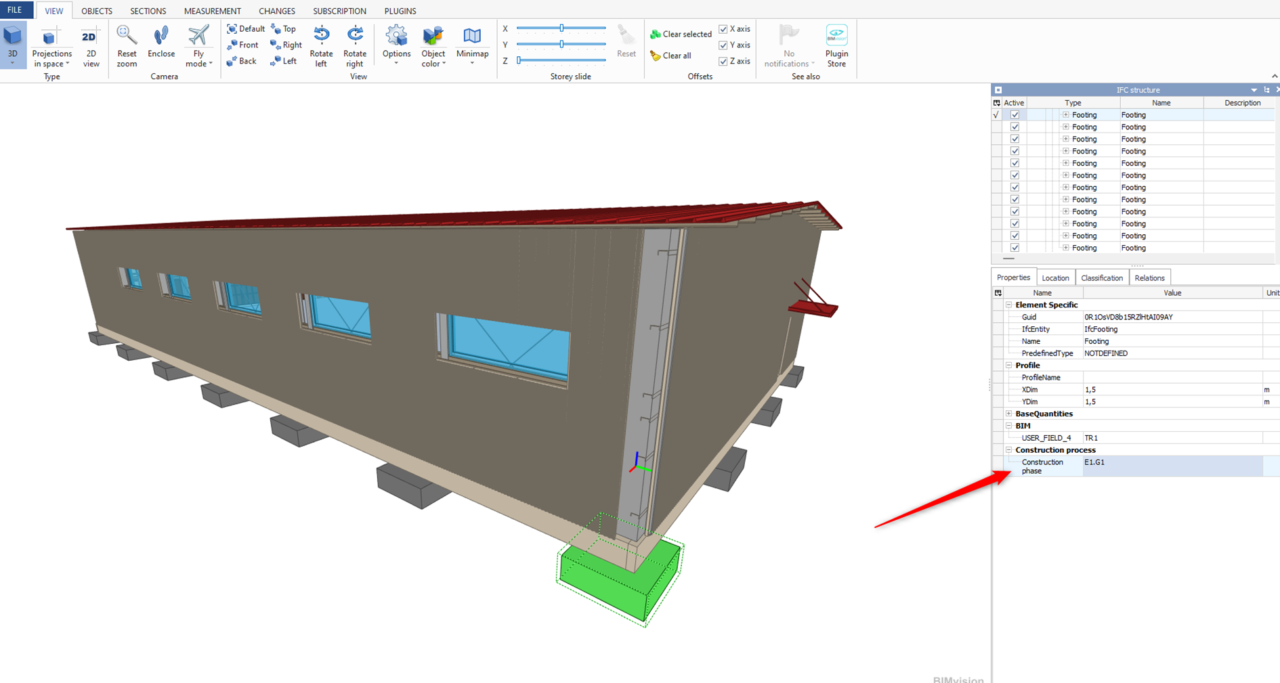Rotate the model left
The height and width of the screenshot is (683, 1280).
coord(321,46)
